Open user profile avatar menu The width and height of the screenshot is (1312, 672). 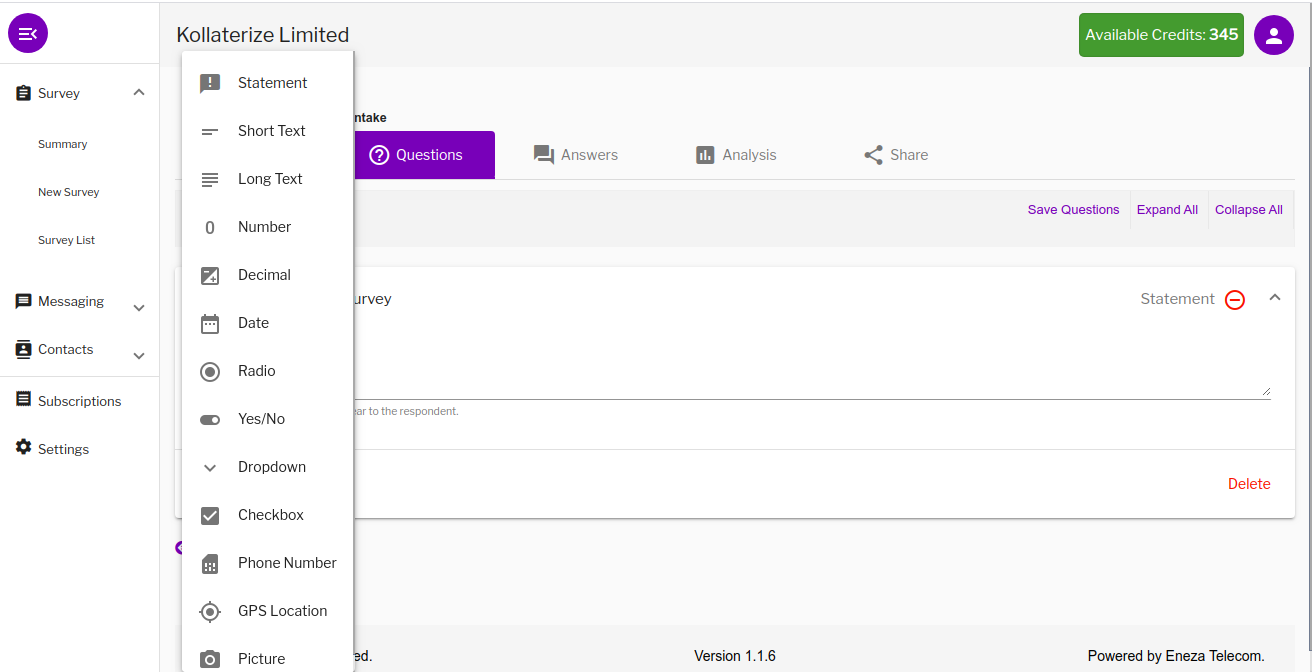pyautogui.click(x=1273, y=35)
